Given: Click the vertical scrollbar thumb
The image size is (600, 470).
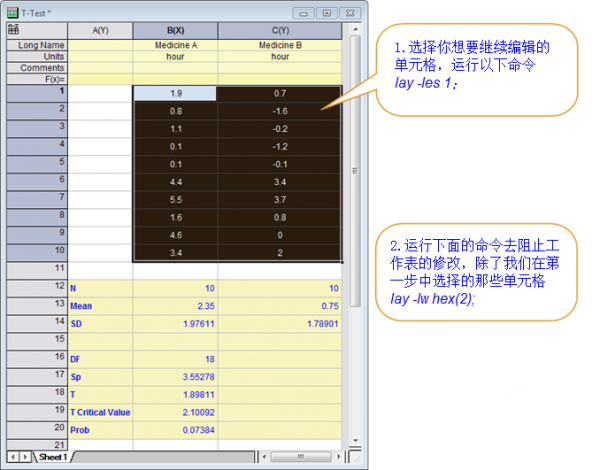Looking at the screenshot, I should 355,171.
